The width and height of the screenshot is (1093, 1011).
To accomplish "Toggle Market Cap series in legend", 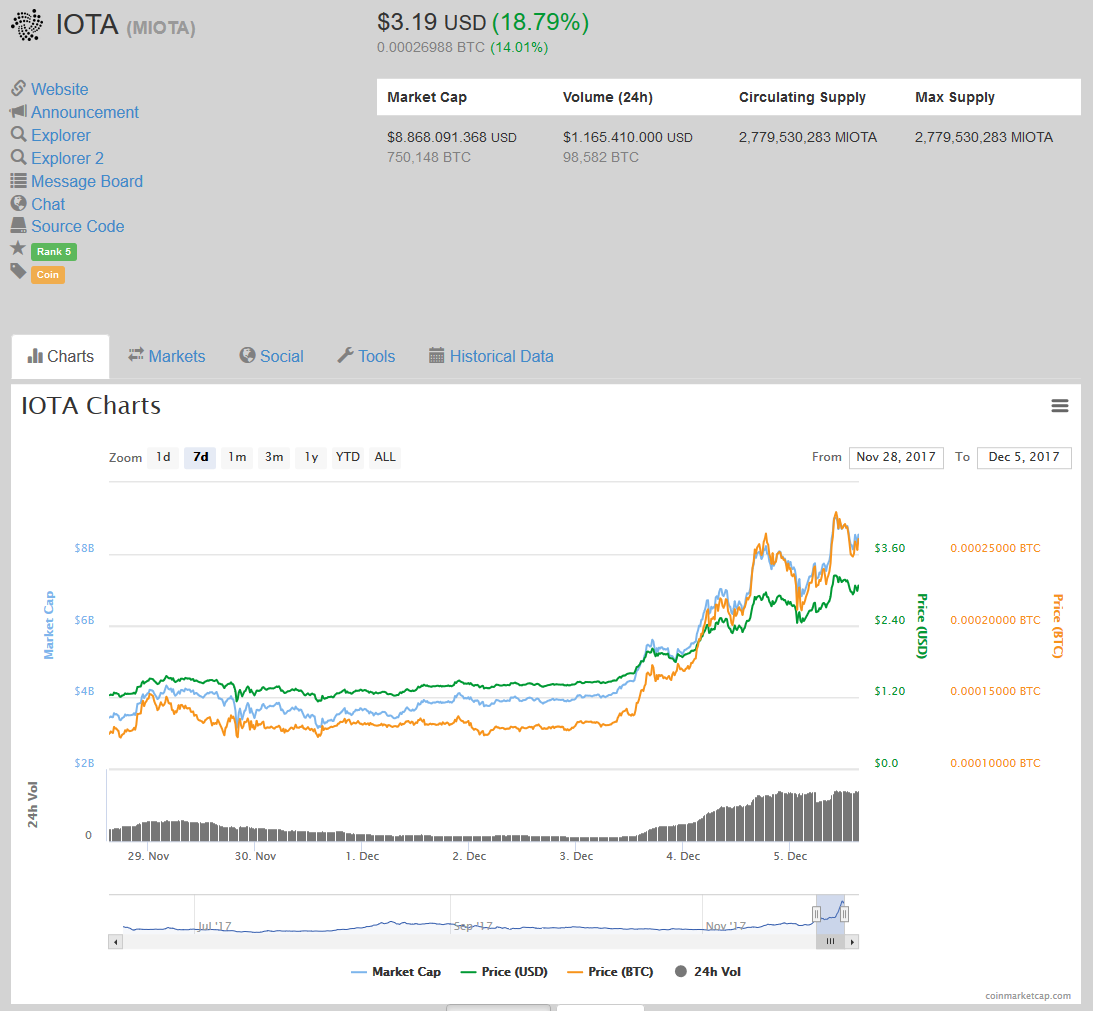I will [x=396, y=972].
